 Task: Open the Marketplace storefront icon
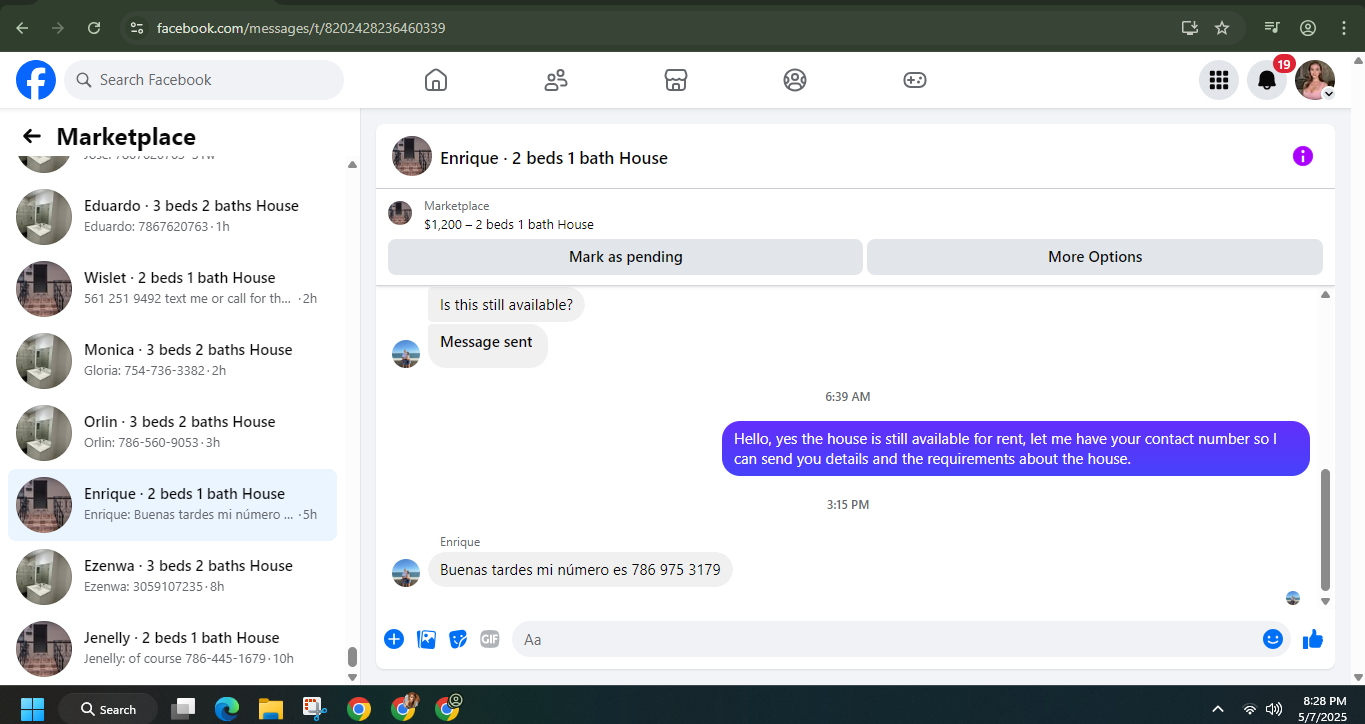point(676,80)
